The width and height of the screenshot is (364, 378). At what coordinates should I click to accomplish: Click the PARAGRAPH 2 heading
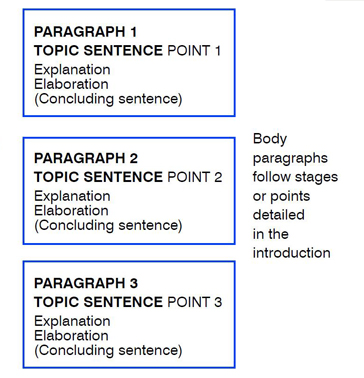(x=86, y=158)
